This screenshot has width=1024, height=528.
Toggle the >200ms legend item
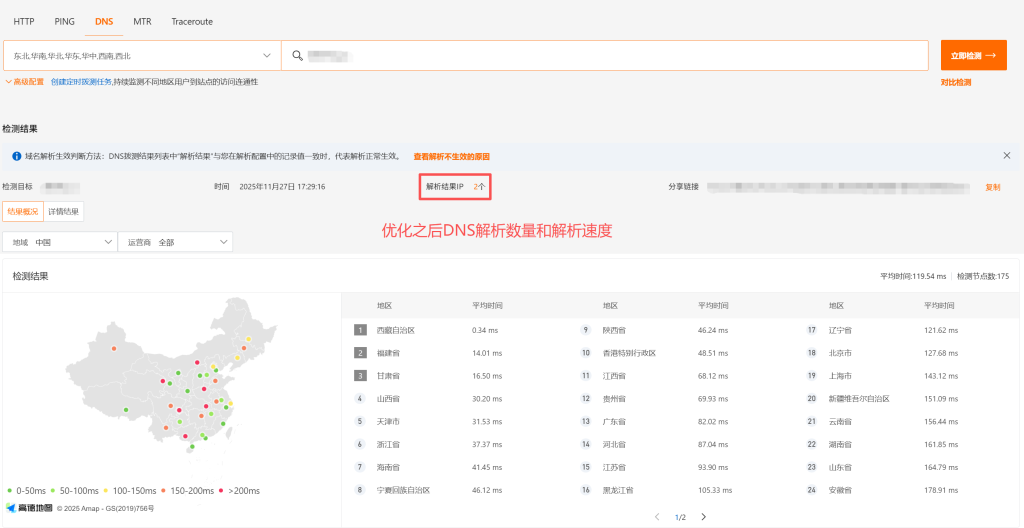pyautogui.click(x=239, y=491)
